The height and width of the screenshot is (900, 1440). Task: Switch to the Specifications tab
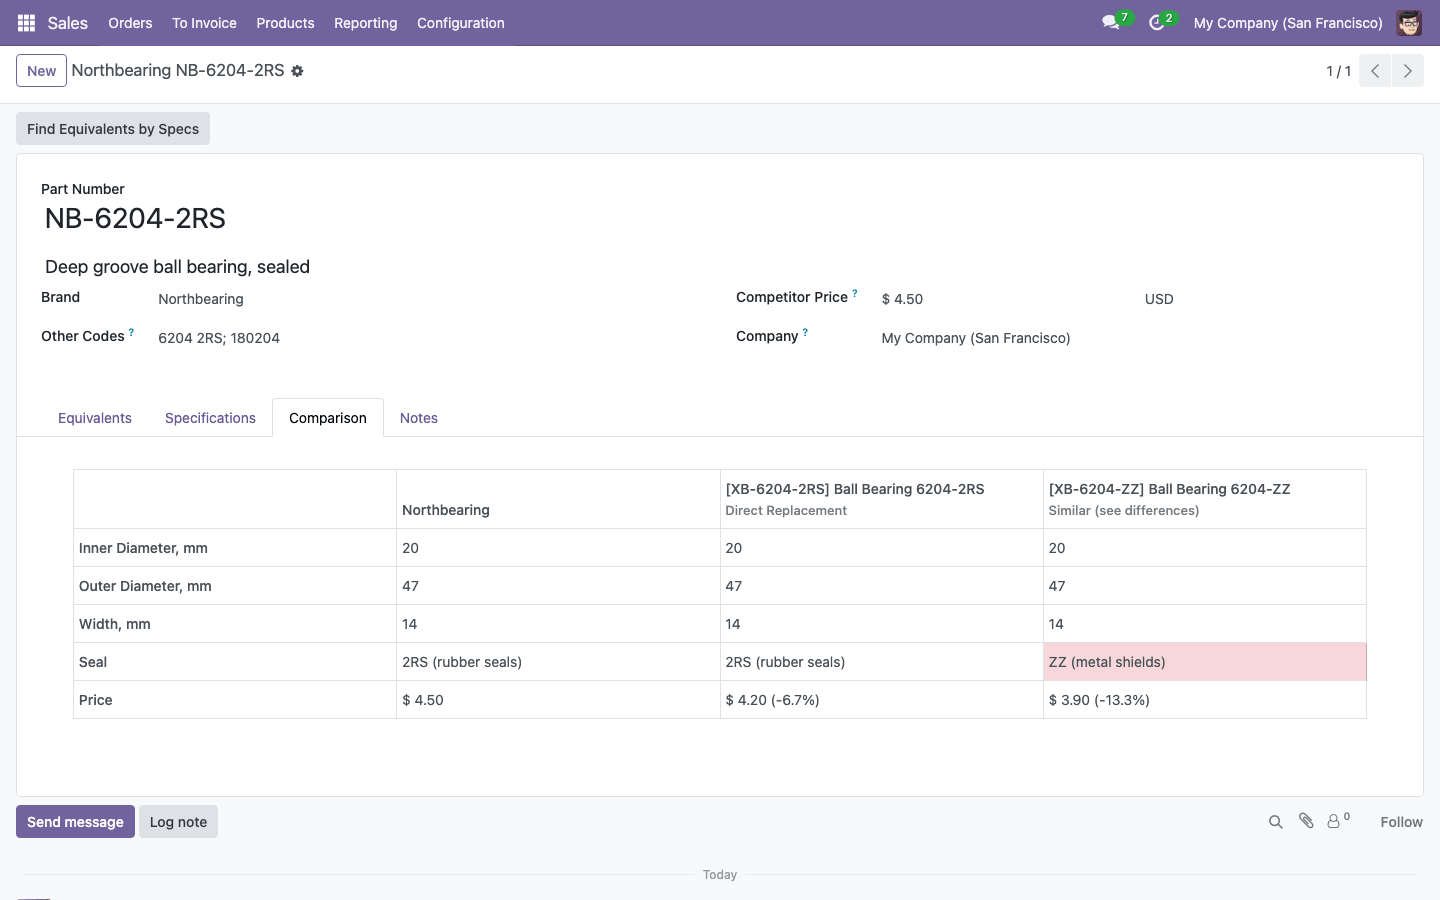point(210,418)
